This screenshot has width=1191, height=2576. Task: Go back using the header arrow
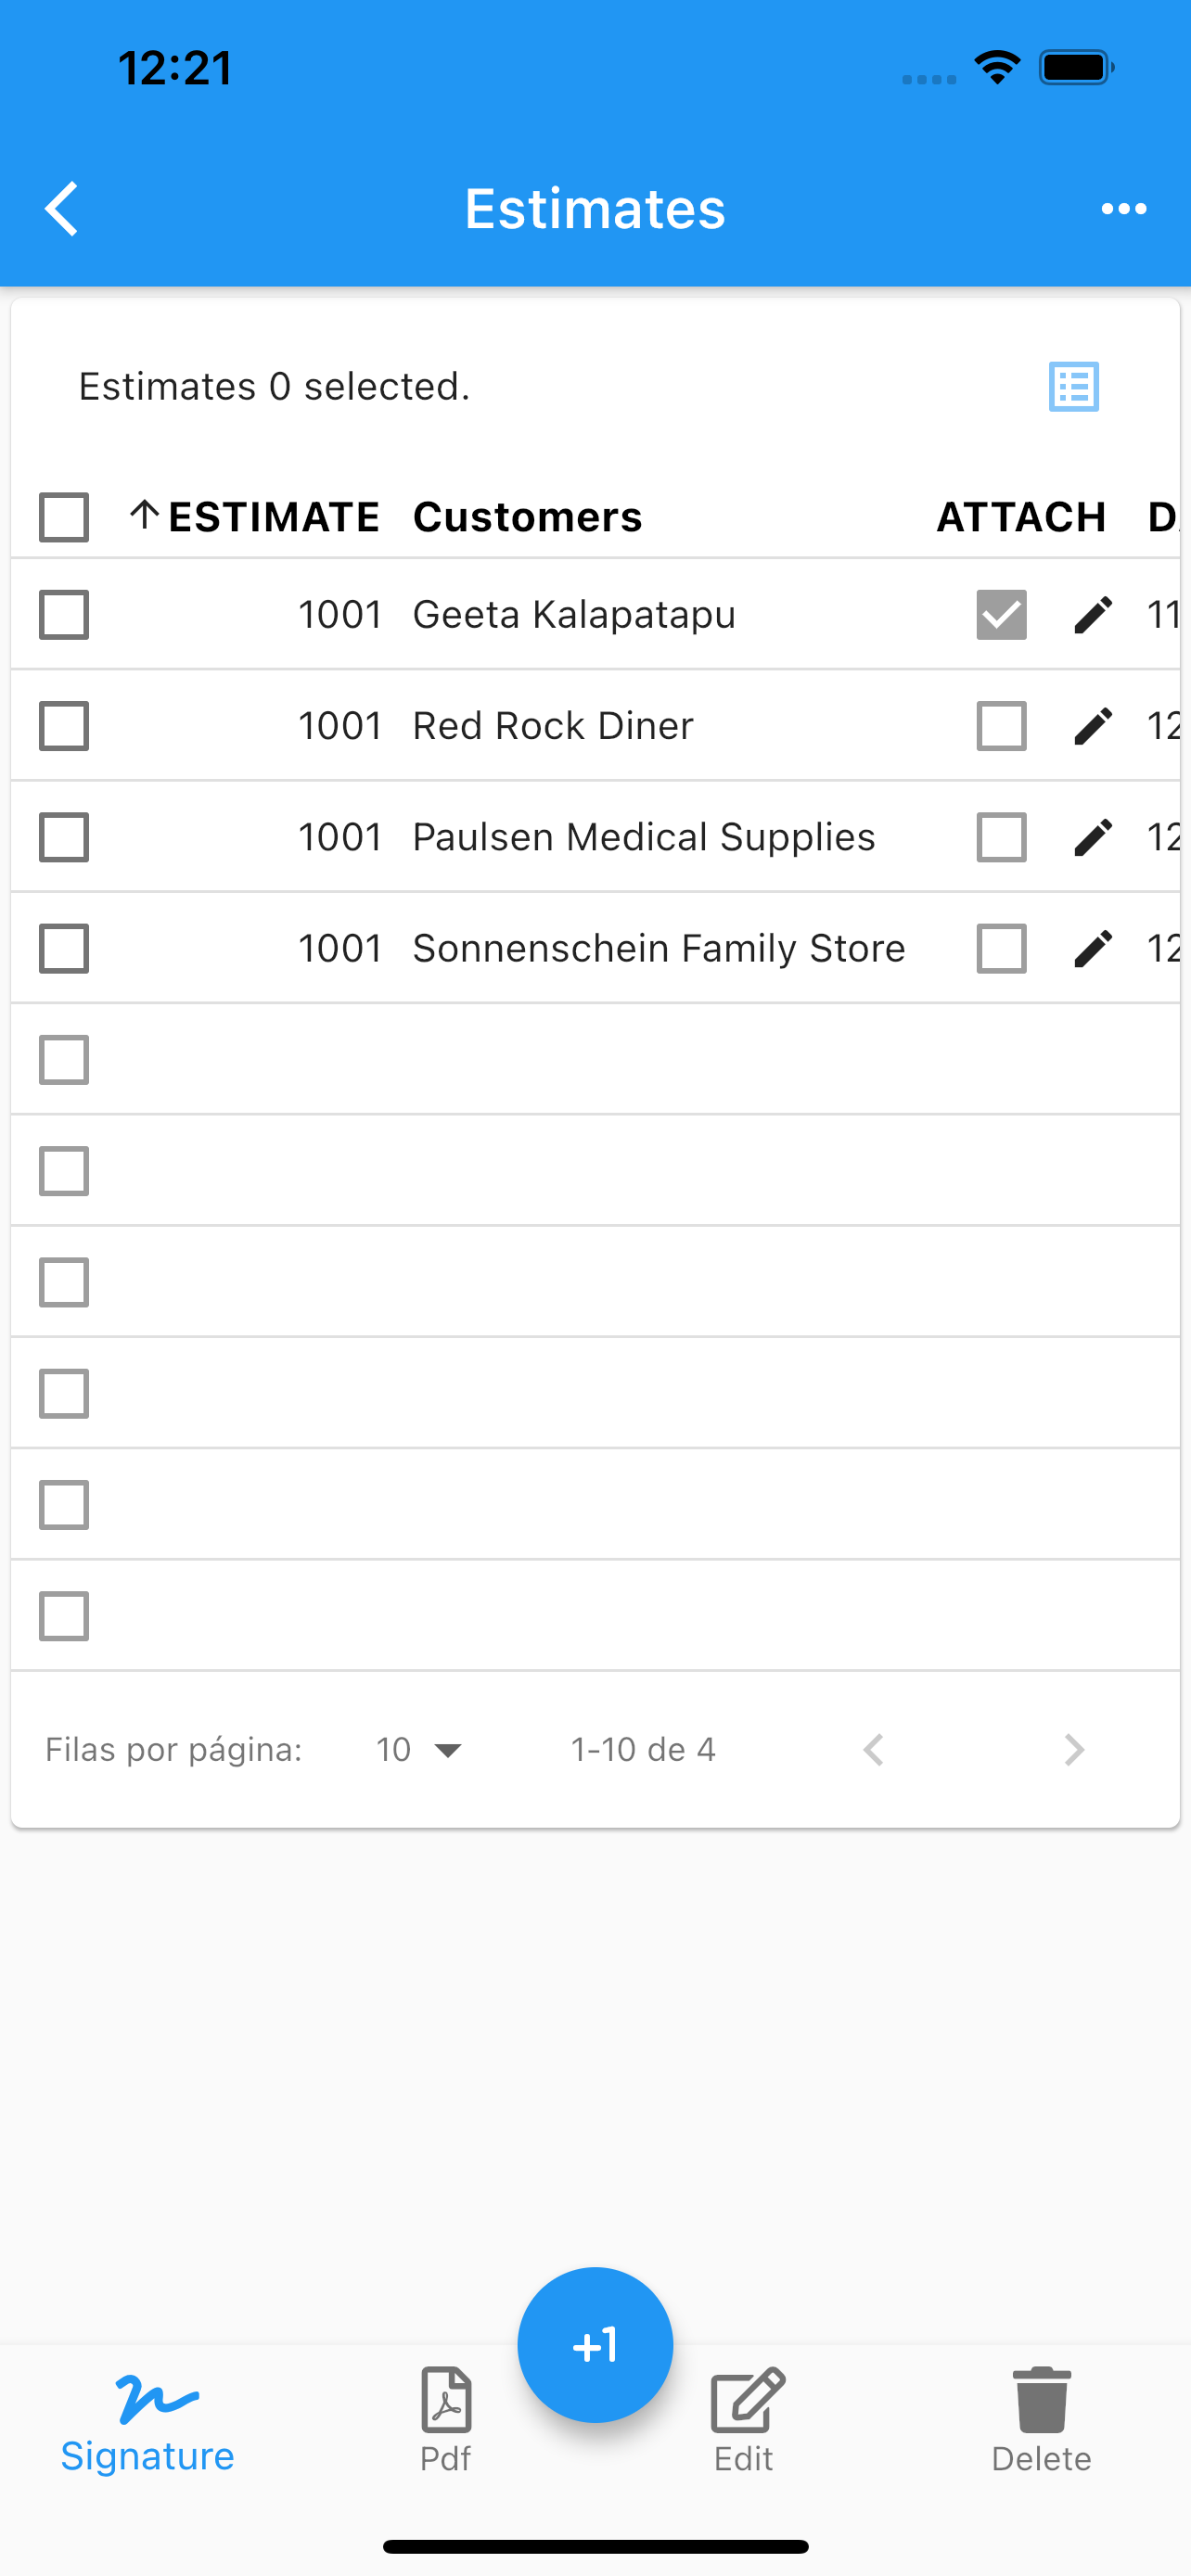pos(62,209)
